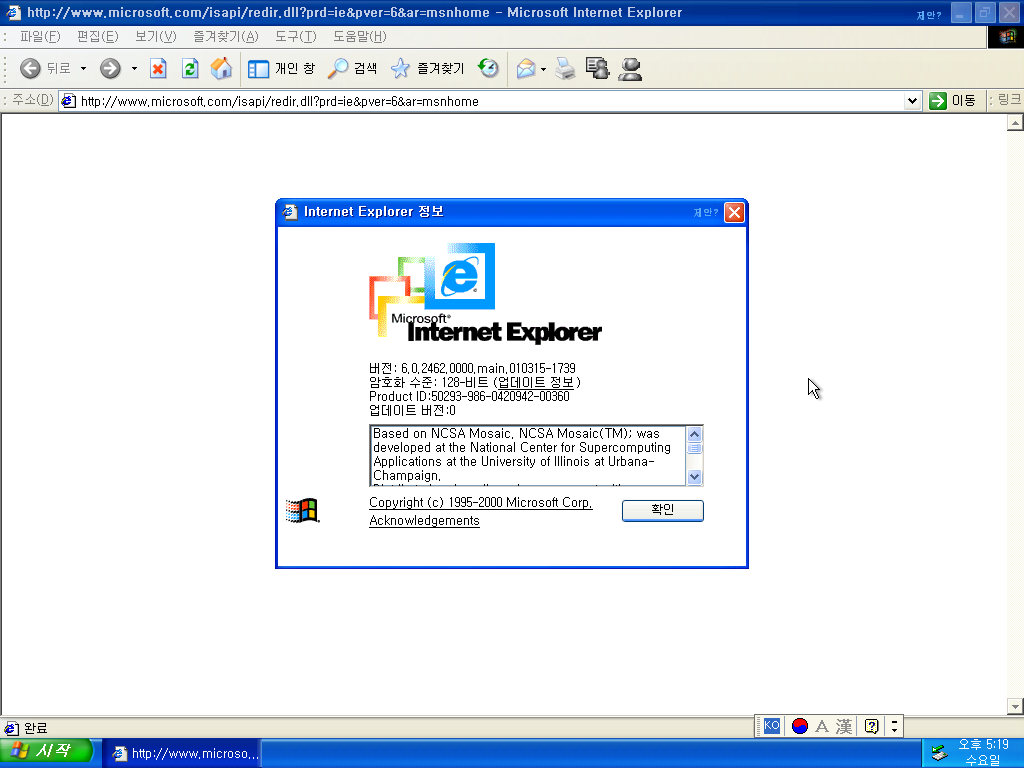Toggle the A full/half-width character icon
The width and height of the screenshot is (1024, 768).
pos(822,726)
